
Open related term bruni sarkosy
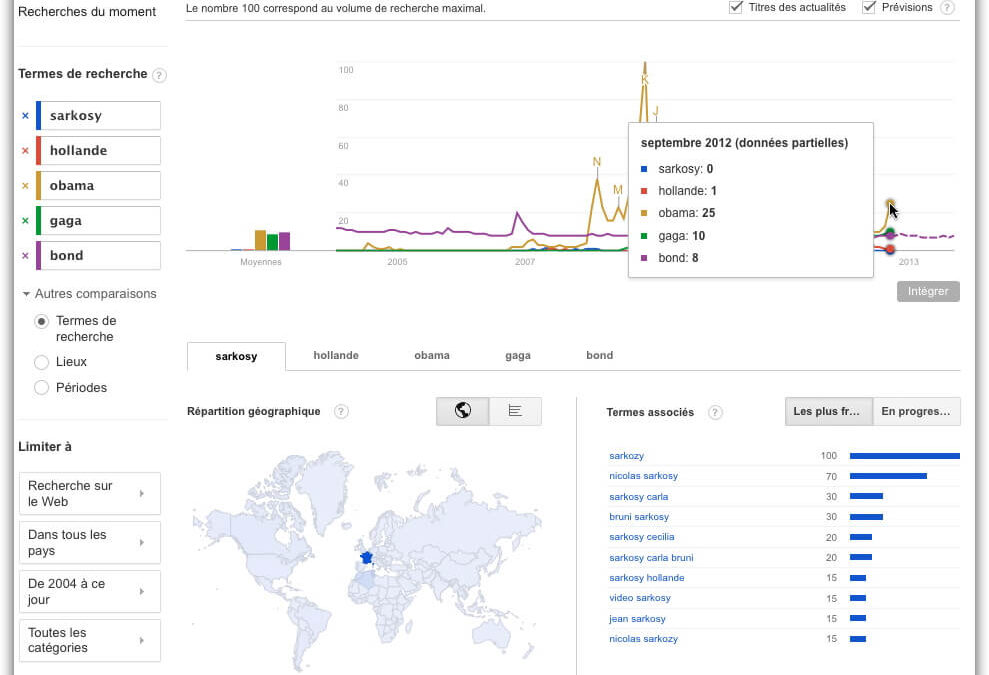point(639,517)
